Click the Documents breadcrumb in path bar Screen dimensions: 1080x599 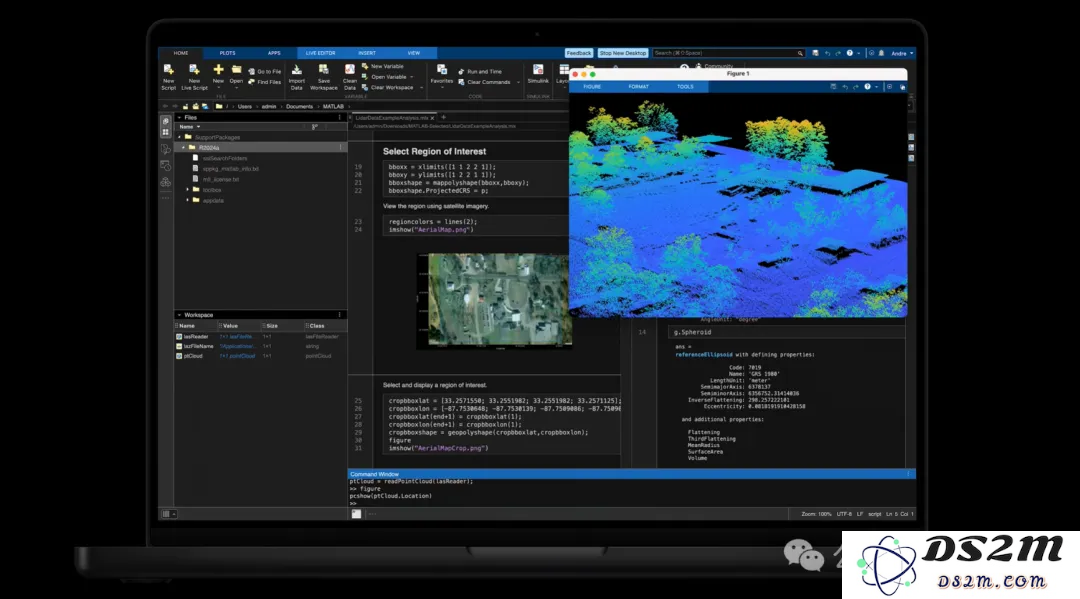[x=300, y=107]
